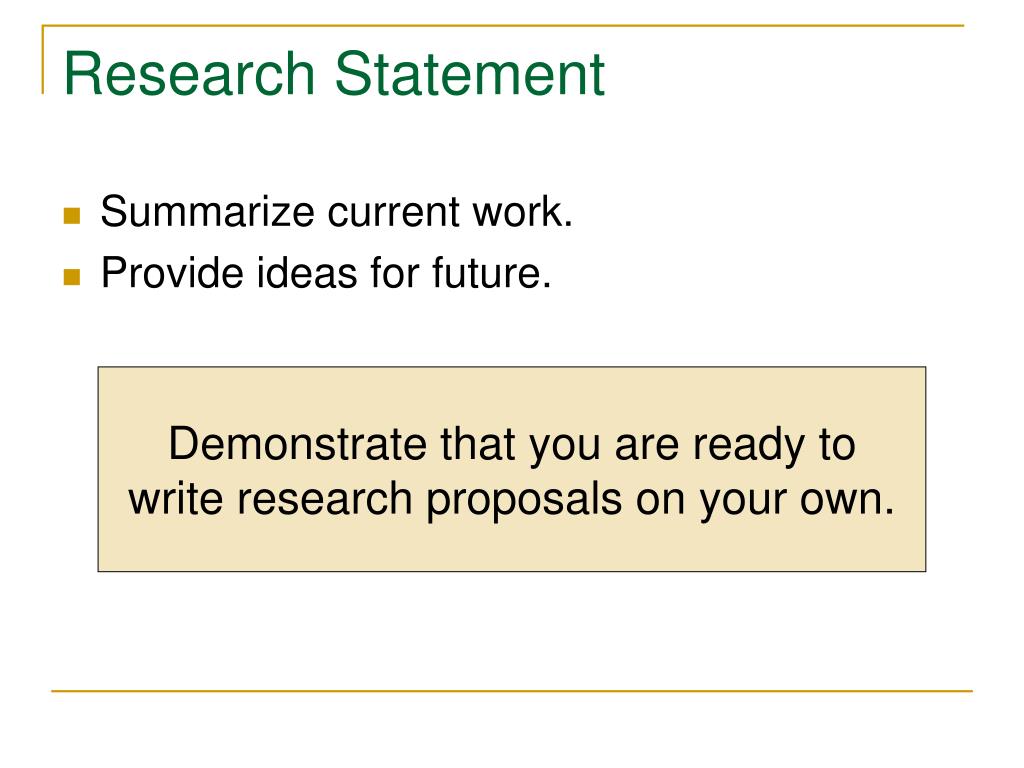Viewport: 1024px width, 768px height.
Task: Click the word Demonstrate in the callout
Action: pos(298,445)
